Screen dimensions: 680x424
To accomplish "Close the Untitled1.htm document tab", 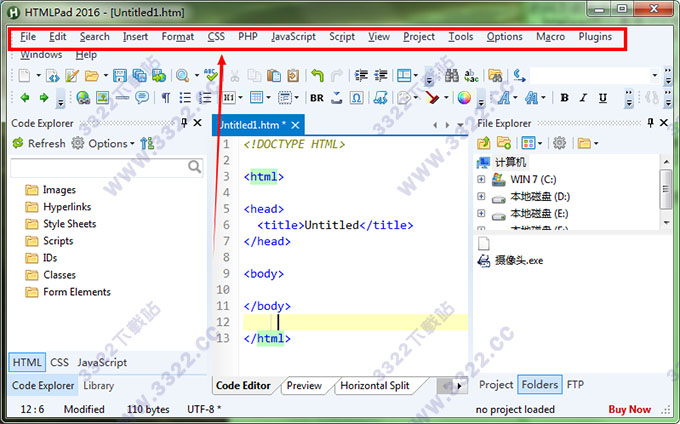I will click(x=295, y=125).
